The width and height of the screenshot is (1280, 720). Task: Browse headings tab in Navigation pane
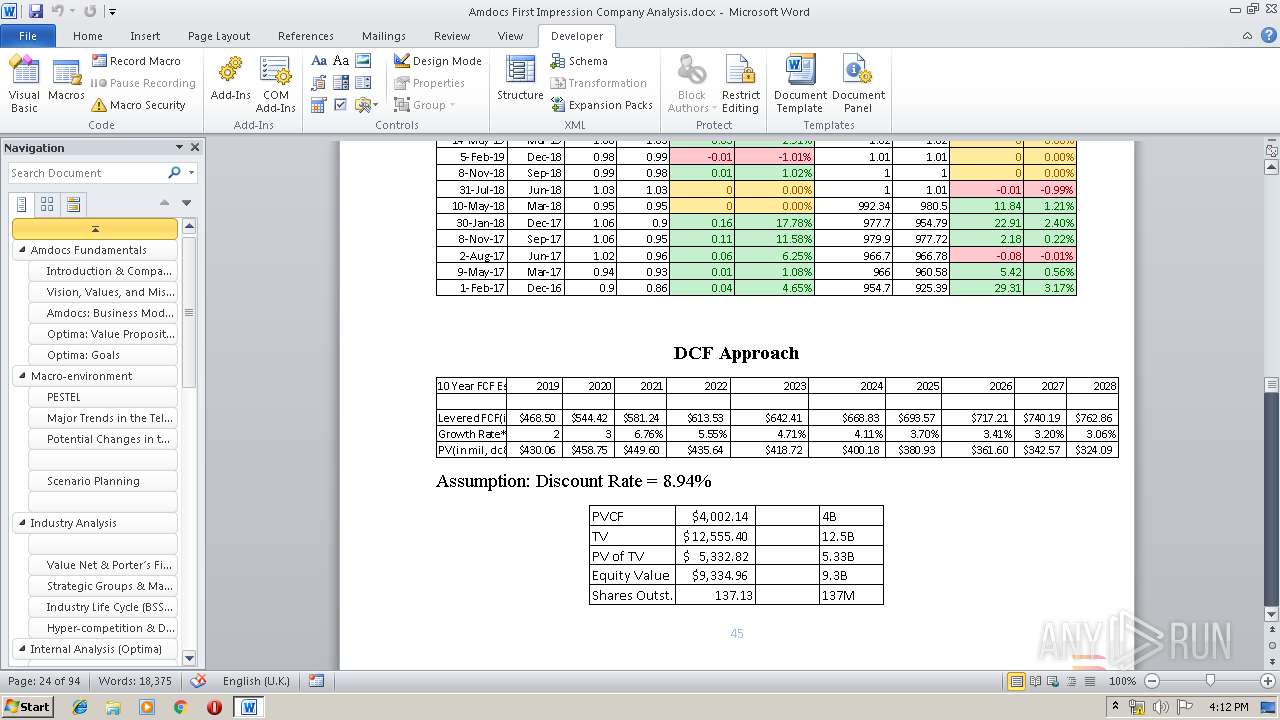[x=21, y=204]
